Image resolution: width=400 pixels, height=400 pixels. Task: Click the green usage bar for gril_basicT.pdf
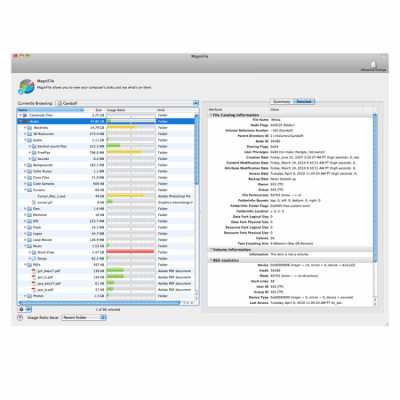pos(115,271)
